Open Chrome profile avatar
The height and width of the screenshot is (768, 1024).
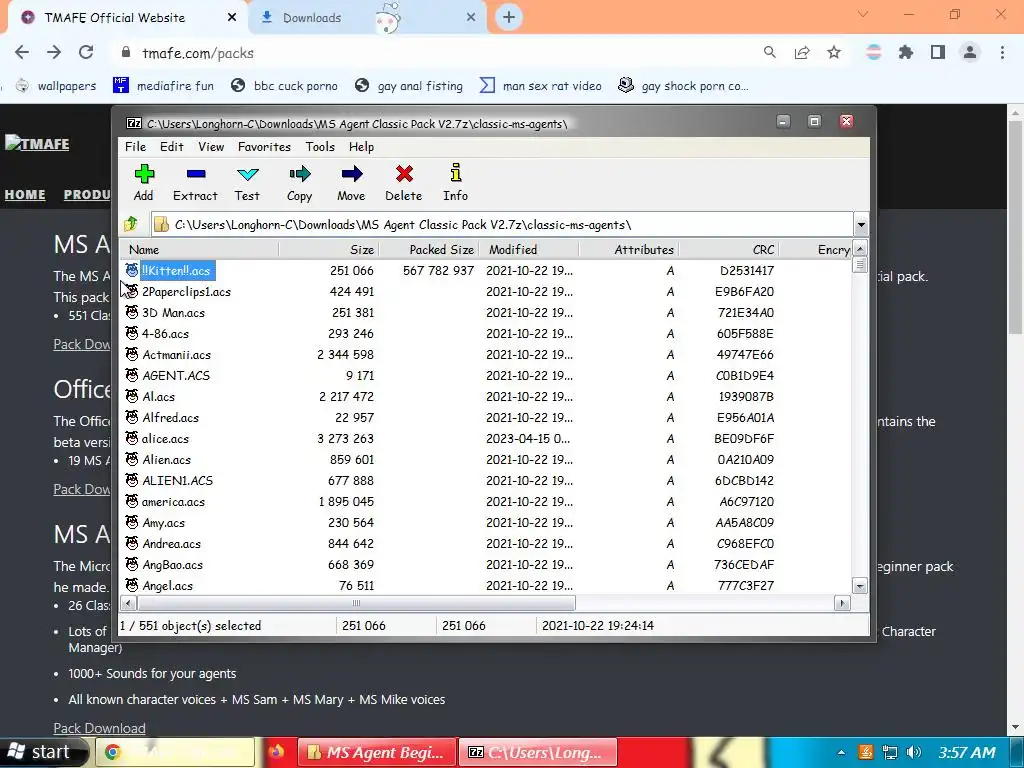point(970,52)
